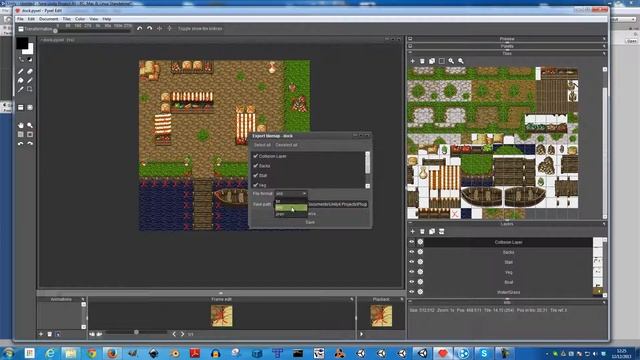Zoom in on the Tiles panel
Image resolution: width=640 pixels, height=360 pixels.
pyautogui.click(x=451, y=61)
